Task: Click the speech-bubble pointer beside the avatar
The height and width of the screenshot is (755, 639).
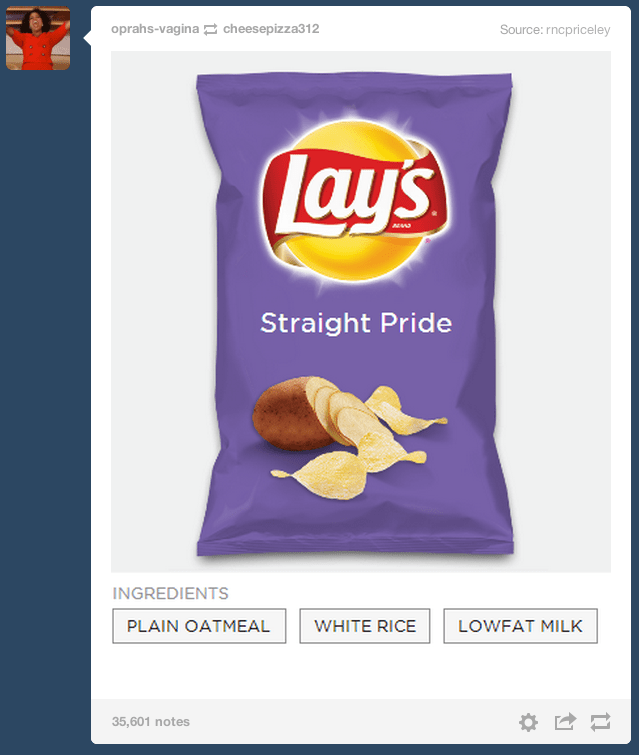Action: pos(87,37)
